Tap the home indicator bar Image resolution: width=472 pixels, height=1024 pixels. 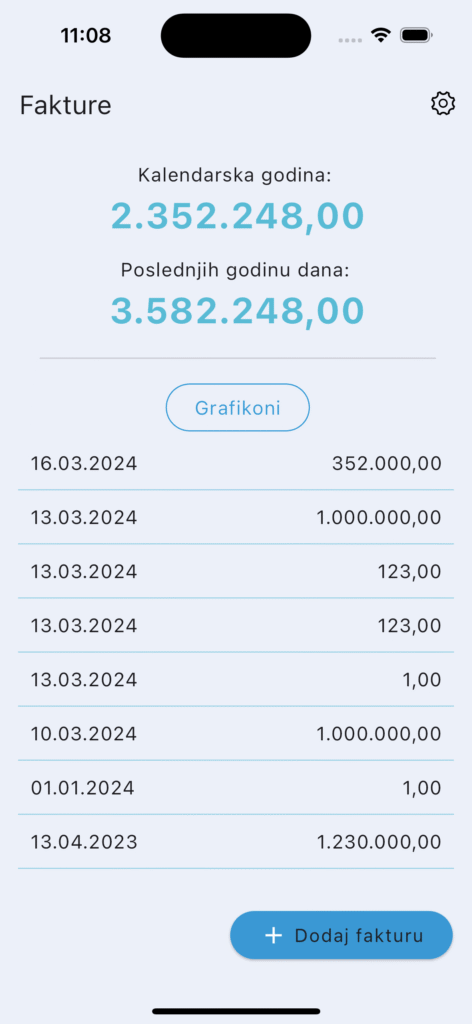click(x=236, y=1011)
